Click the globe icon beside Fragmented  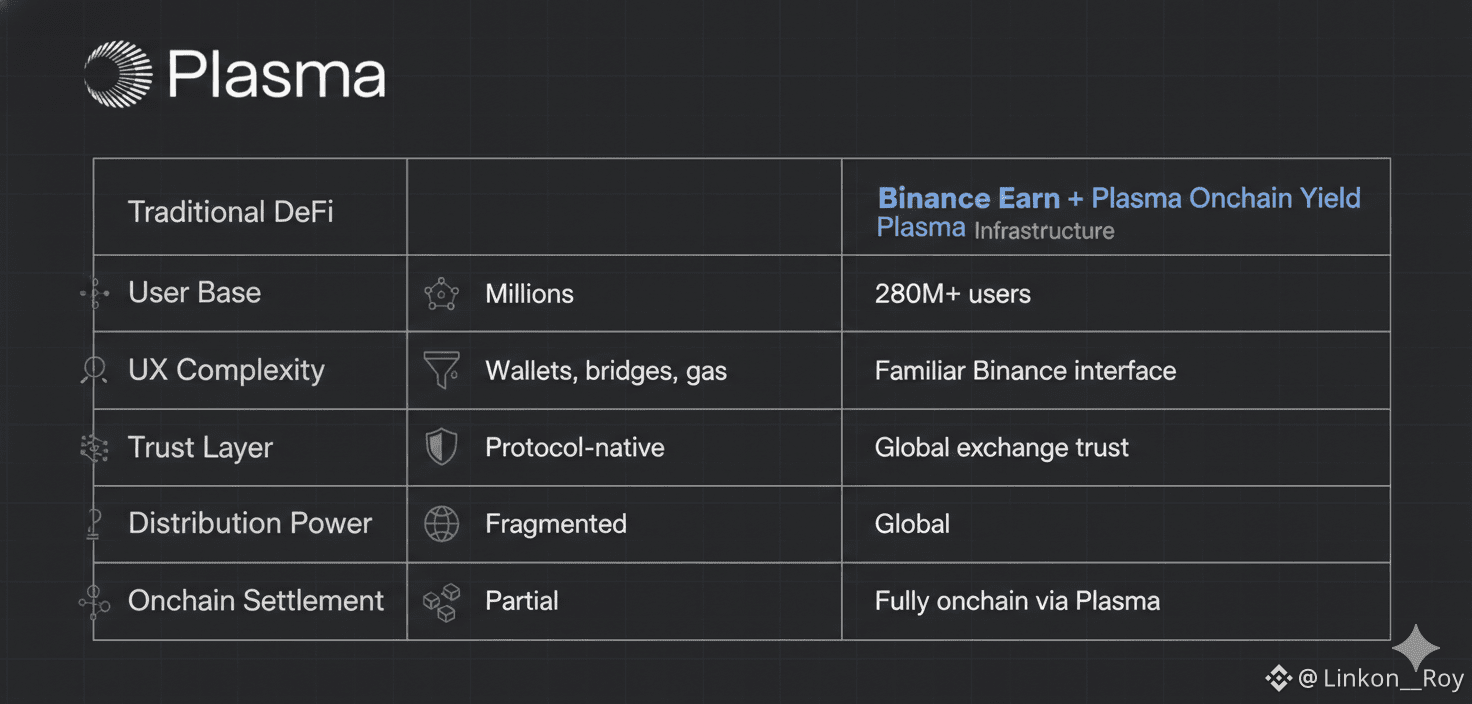[441, 524]
